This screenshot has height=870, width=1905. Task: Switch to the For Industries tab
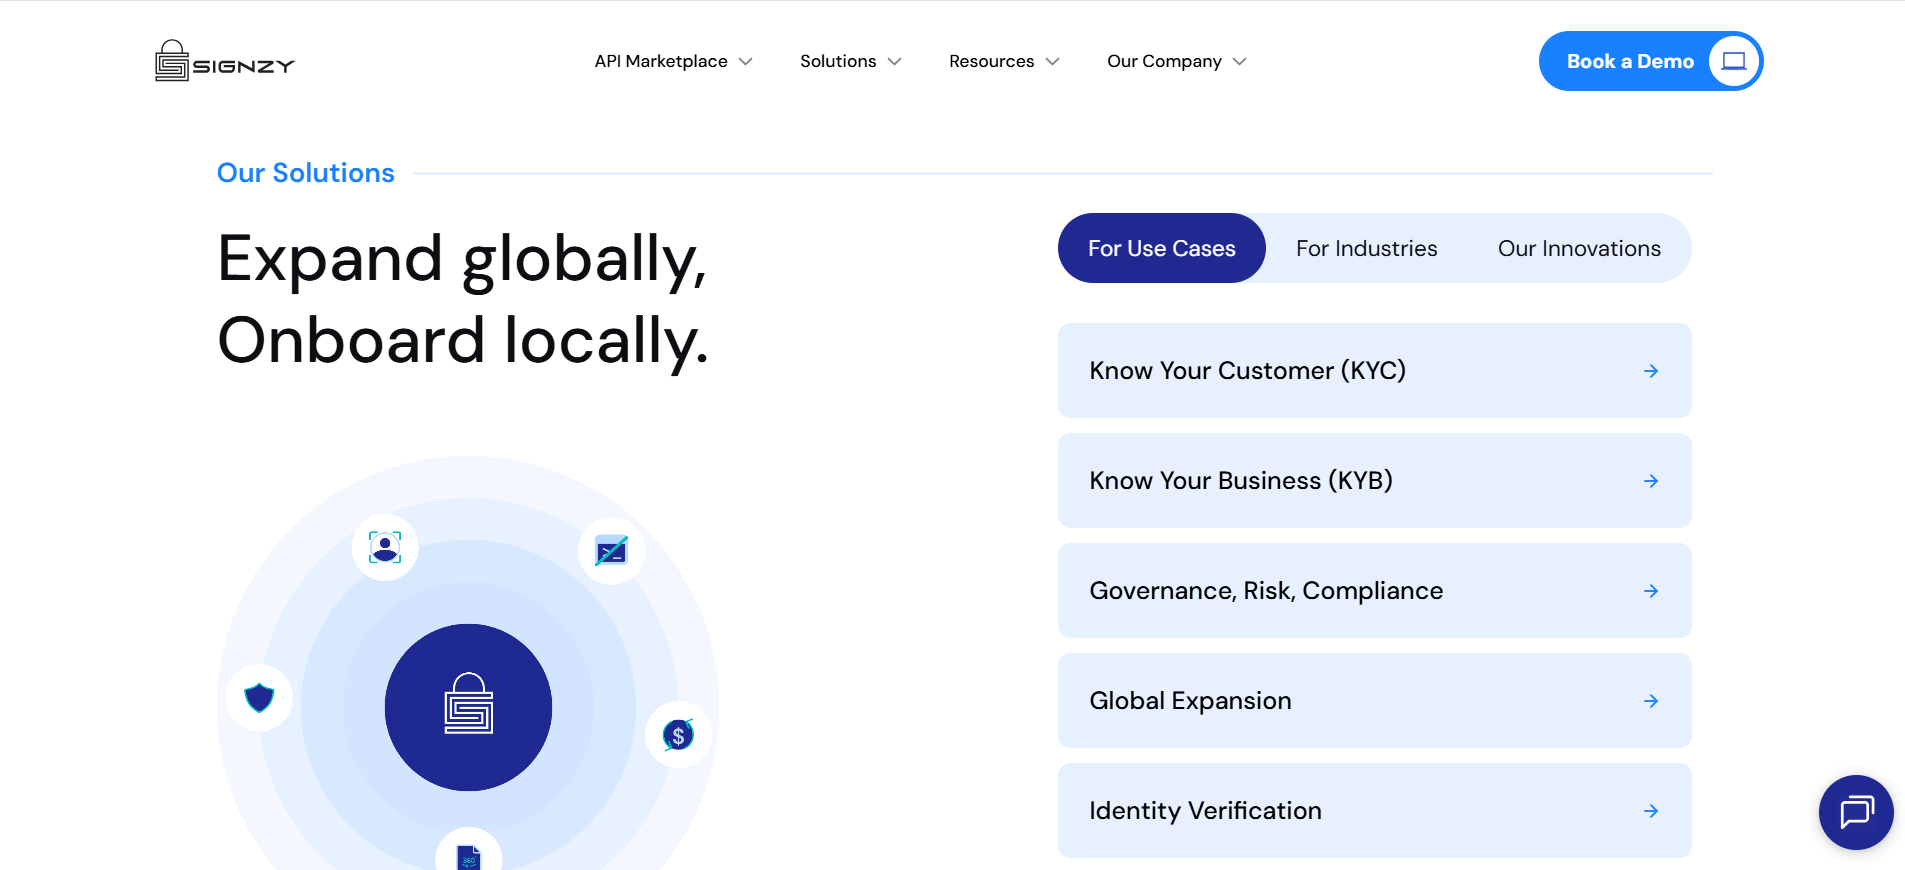click(1367, 248)
